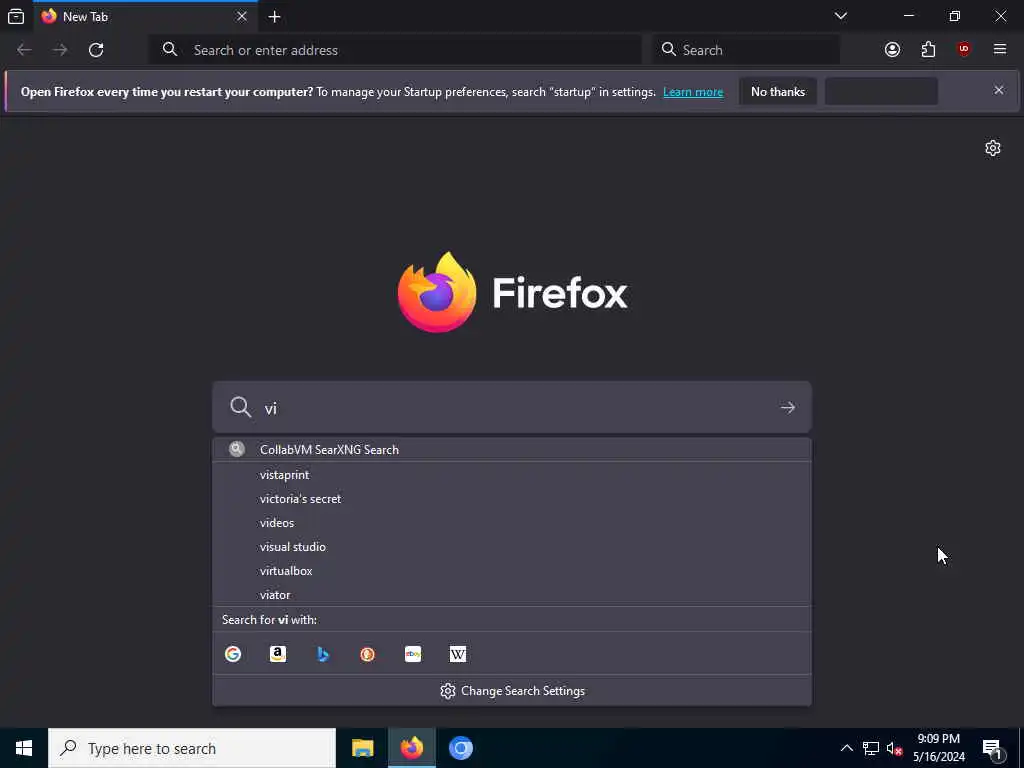
Task: Search vi with Wikipedia icon
Action: pos(458,654)
